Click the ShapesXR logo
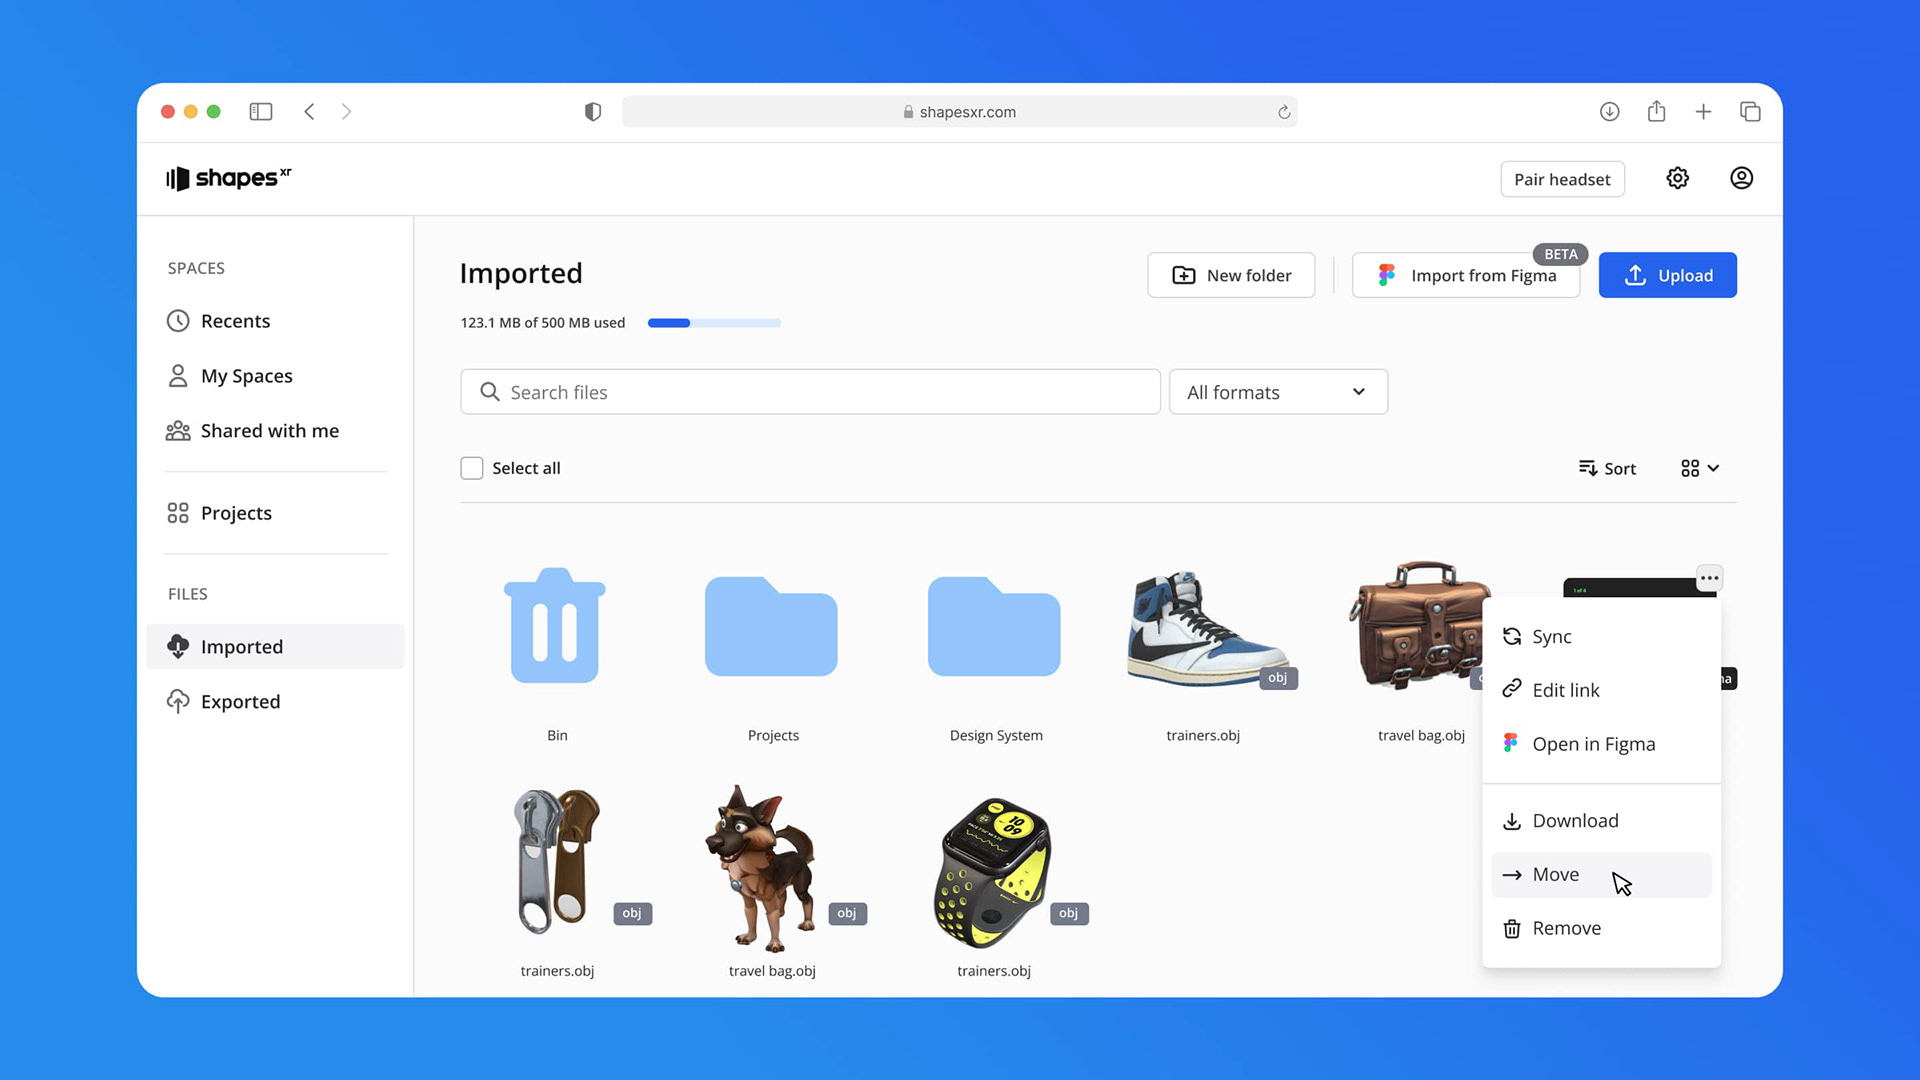This screenshot has height=1080, width=1920. 229,178
